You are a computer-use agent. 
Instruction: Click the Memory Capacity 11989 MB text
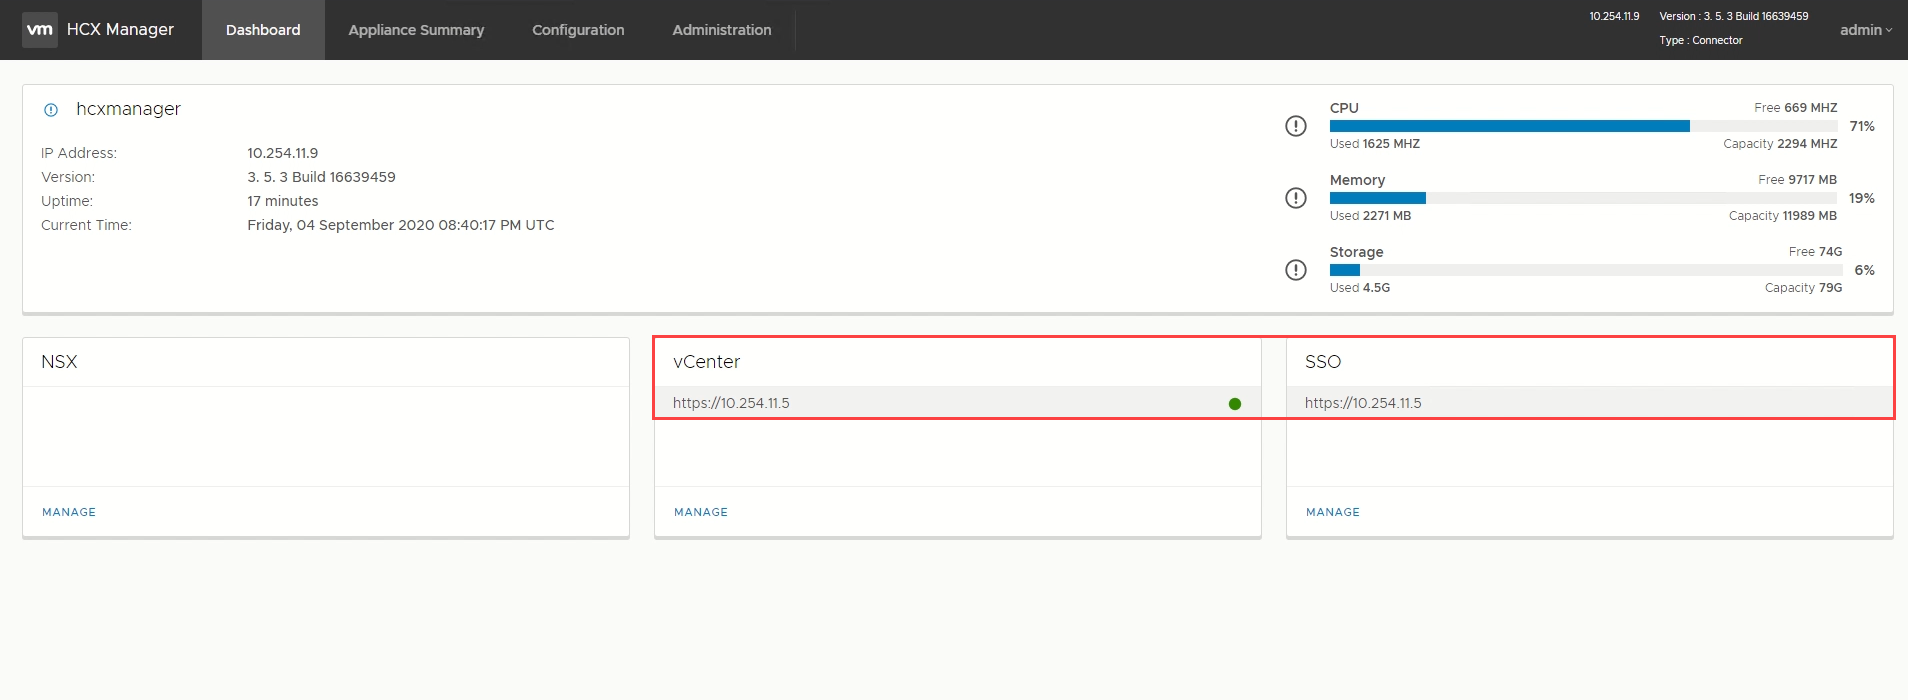(x=1783, y=216)
